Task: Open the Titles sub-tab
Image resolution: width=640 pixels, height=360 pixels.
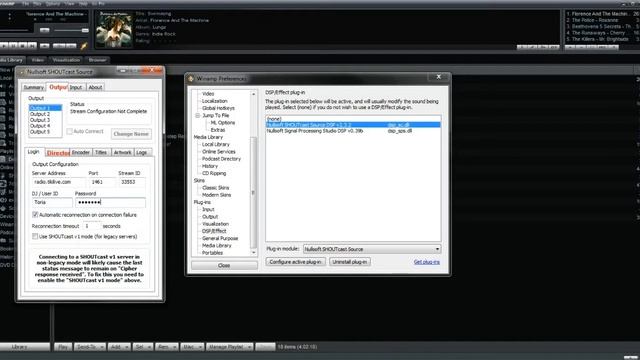Action: (101, 153)
